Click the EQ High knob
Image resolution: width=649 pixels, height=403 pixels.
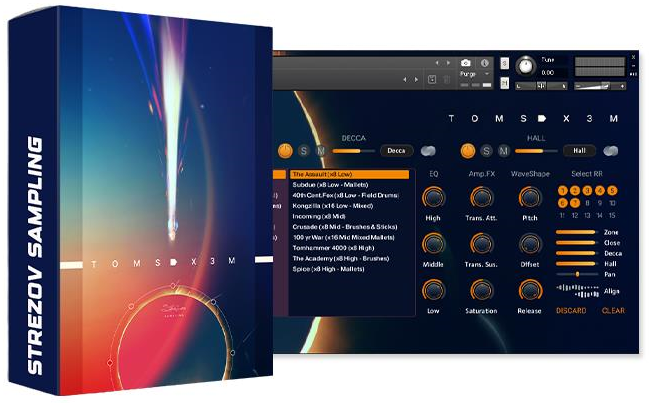tap(433, 197)
